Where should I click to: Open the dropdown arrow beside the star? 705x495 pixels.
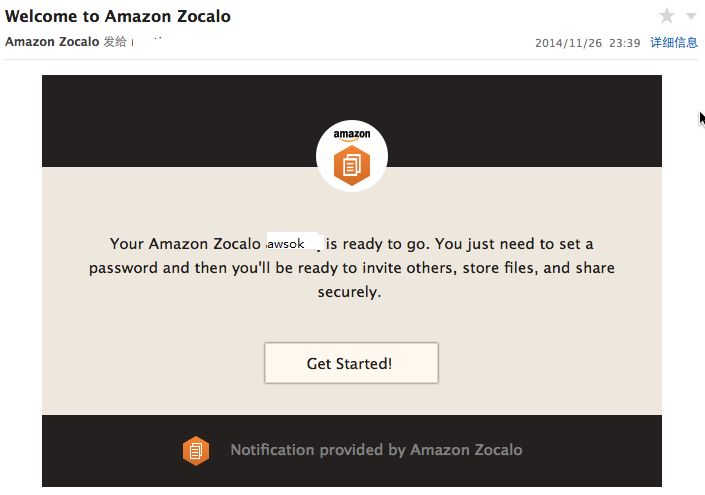(691, 17)
